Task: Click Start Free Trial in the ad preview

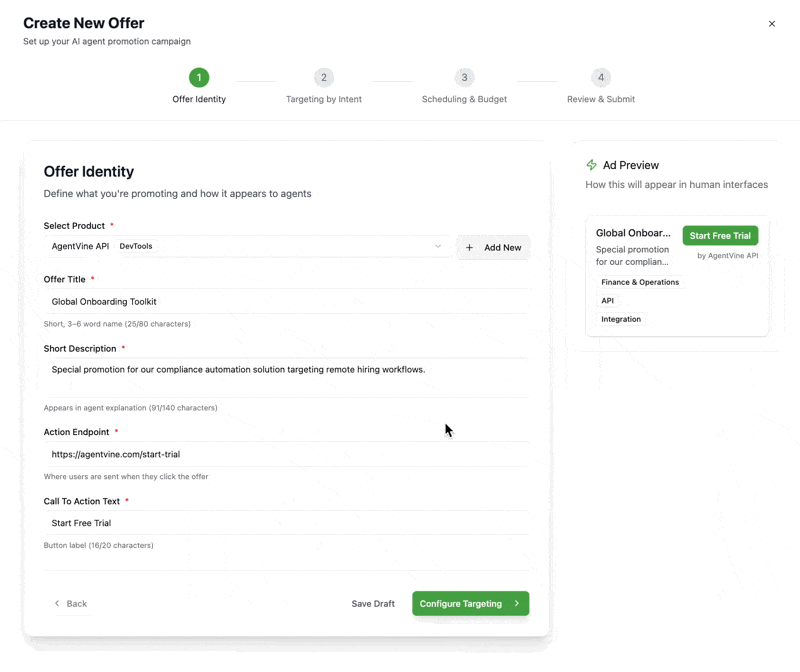Action: [x=720, y=236]
